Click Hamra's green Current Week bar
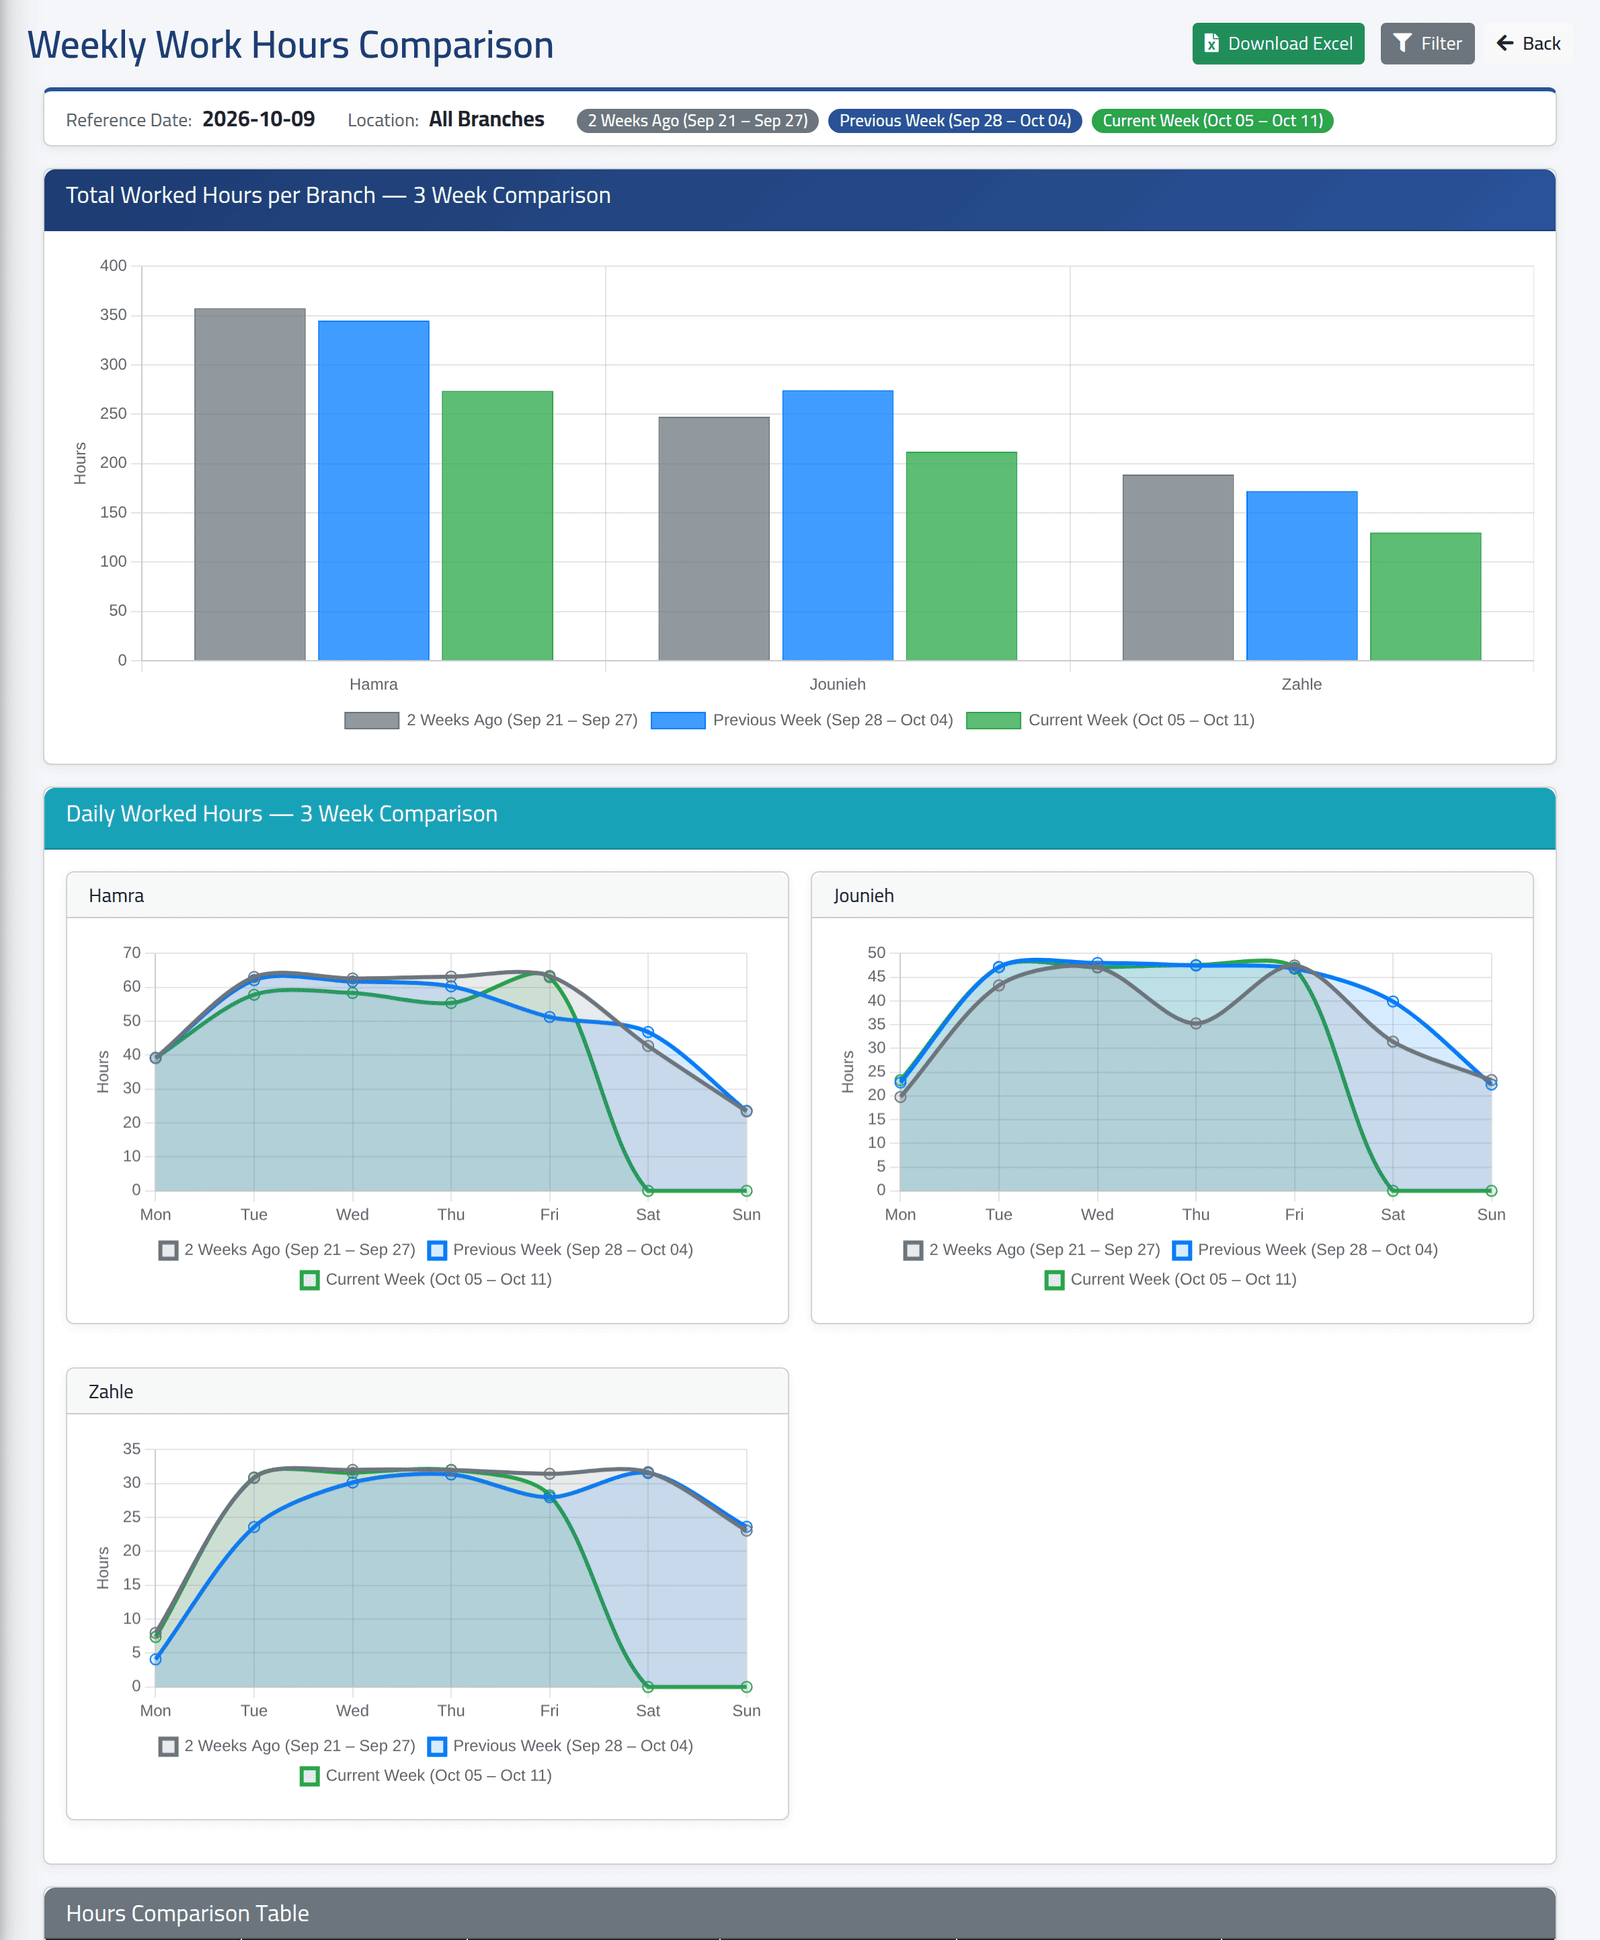Screen dimensions: 1600x1940 coord(497,526)
